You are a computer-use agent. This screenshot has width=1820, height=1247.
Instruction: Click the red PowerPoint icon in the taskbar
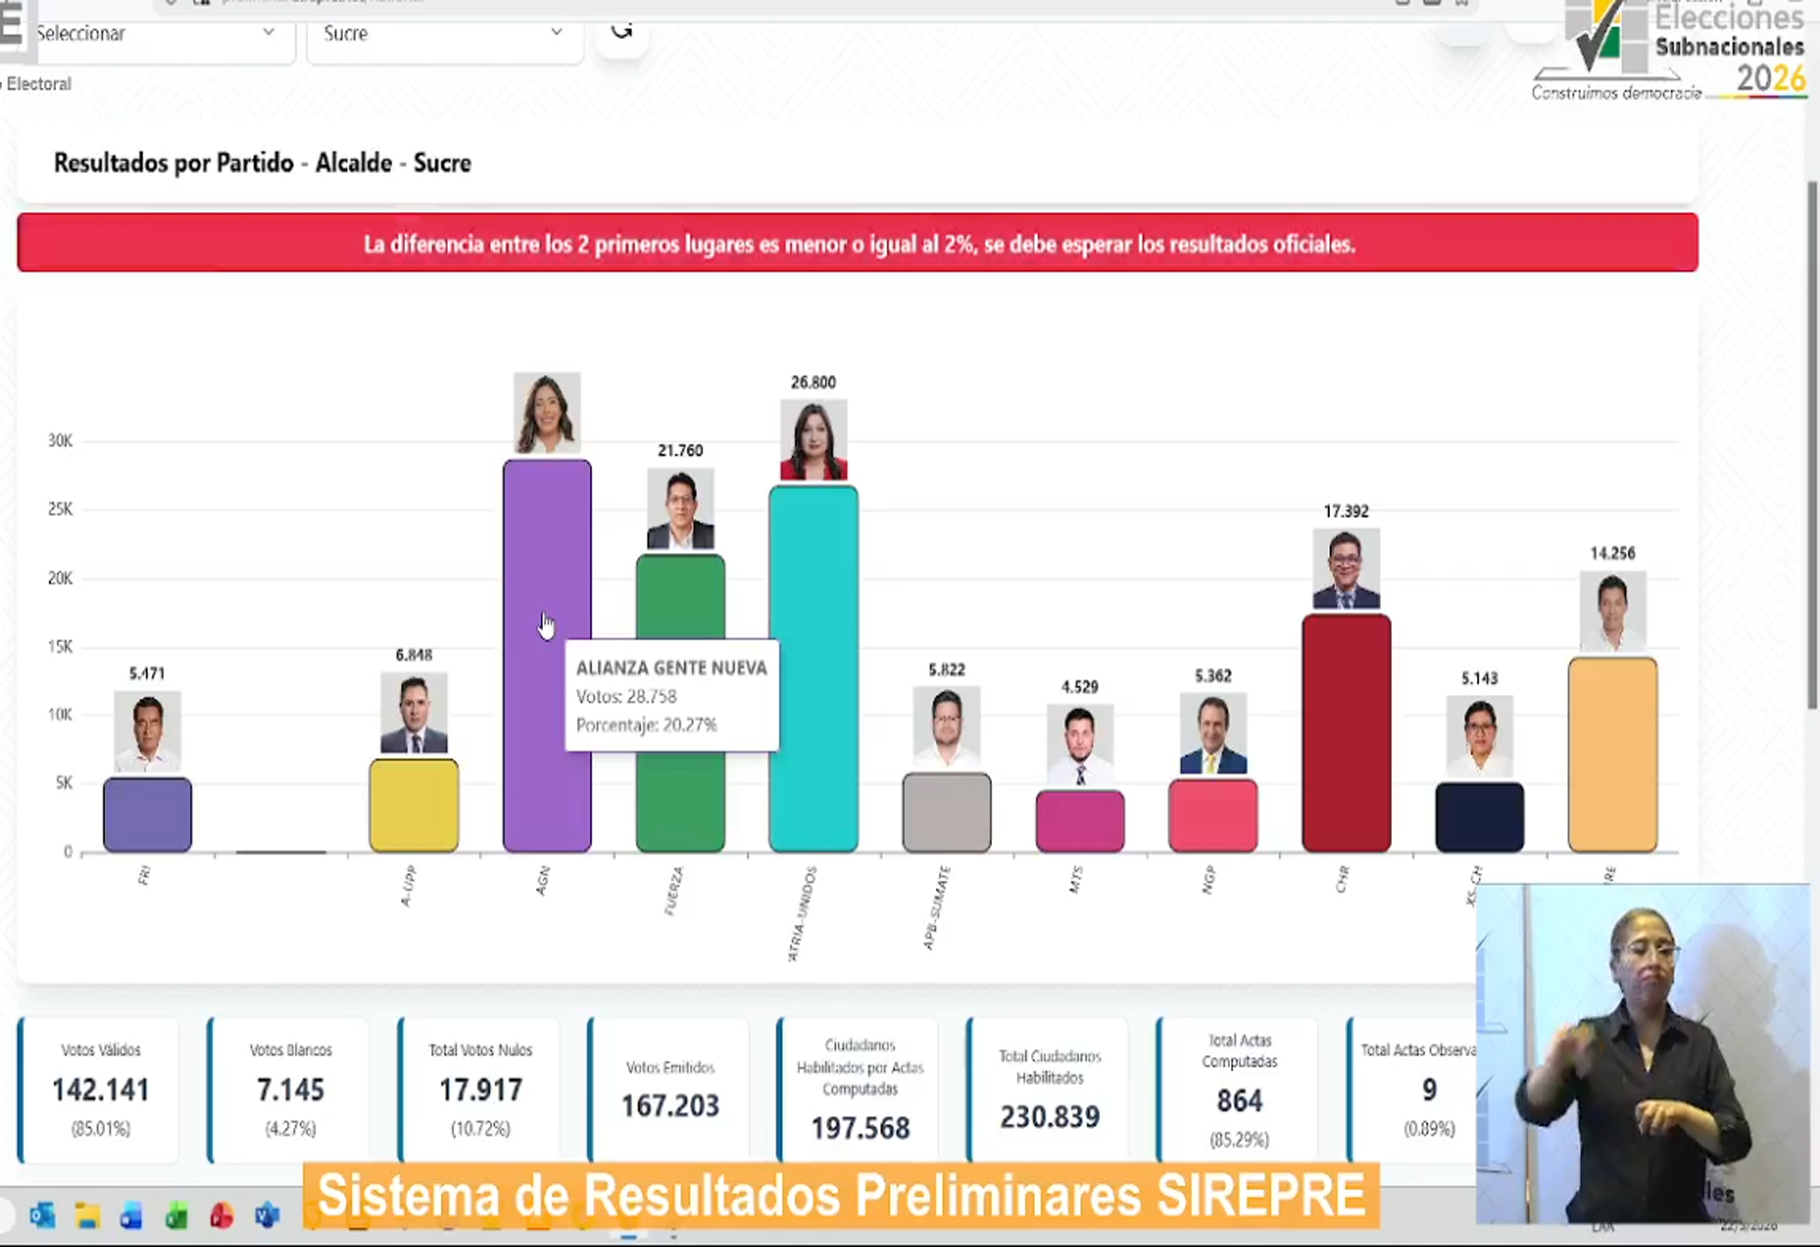(221, 1216)
